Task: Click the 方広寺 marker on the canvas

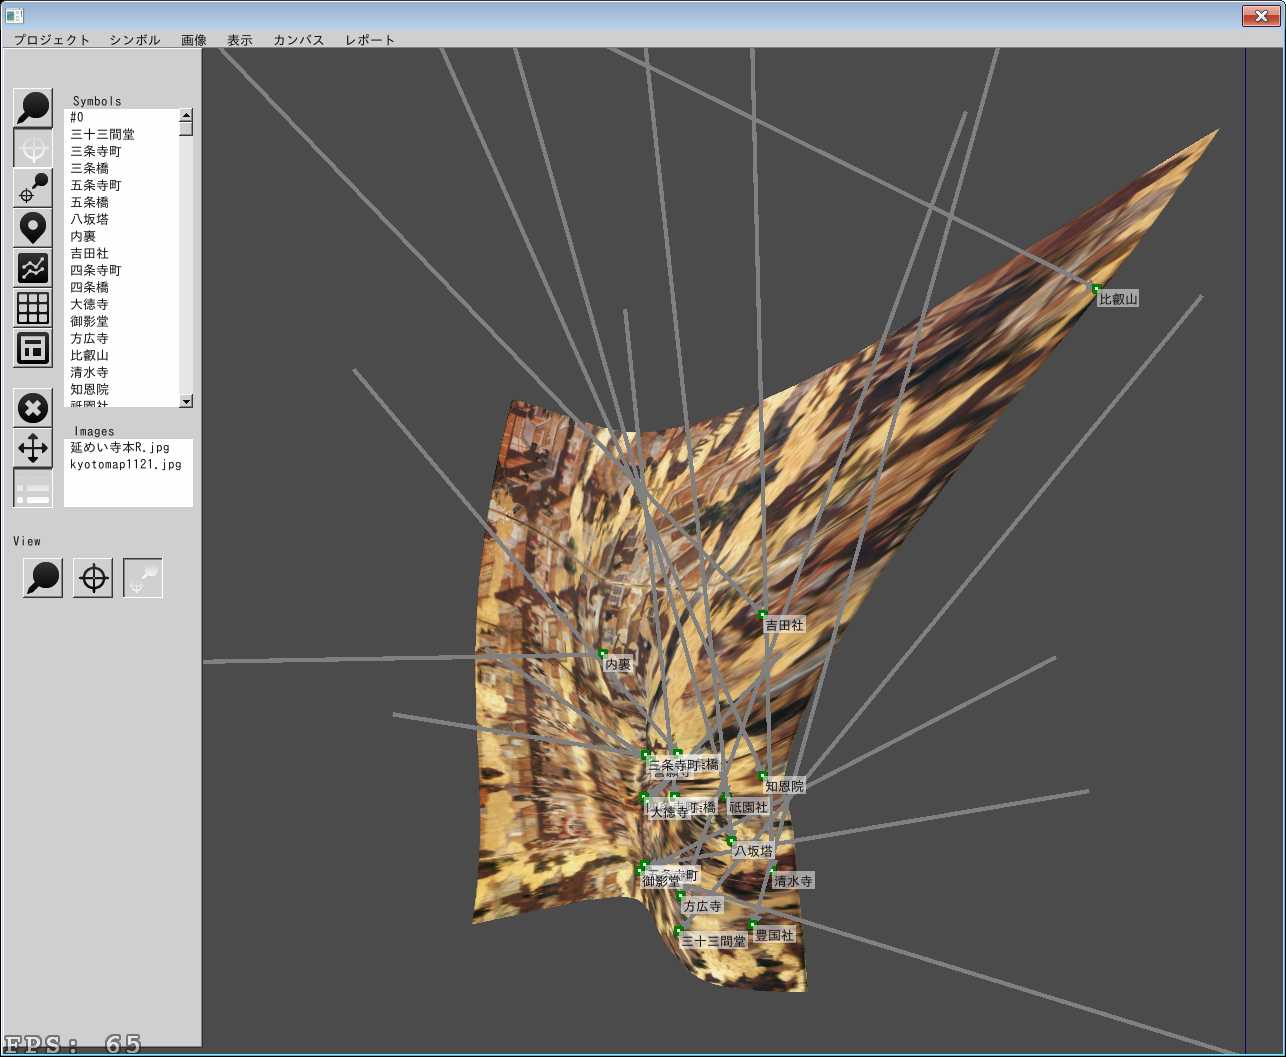Action: click(681, 897)
